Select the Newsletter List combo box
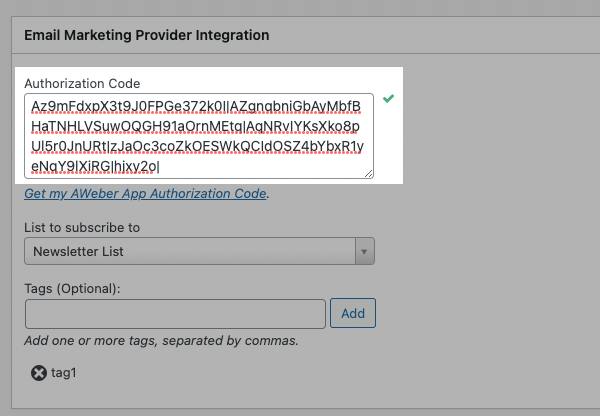Image resolution: width=600 pixels, height=416 pixels. (x=190, y=251)
